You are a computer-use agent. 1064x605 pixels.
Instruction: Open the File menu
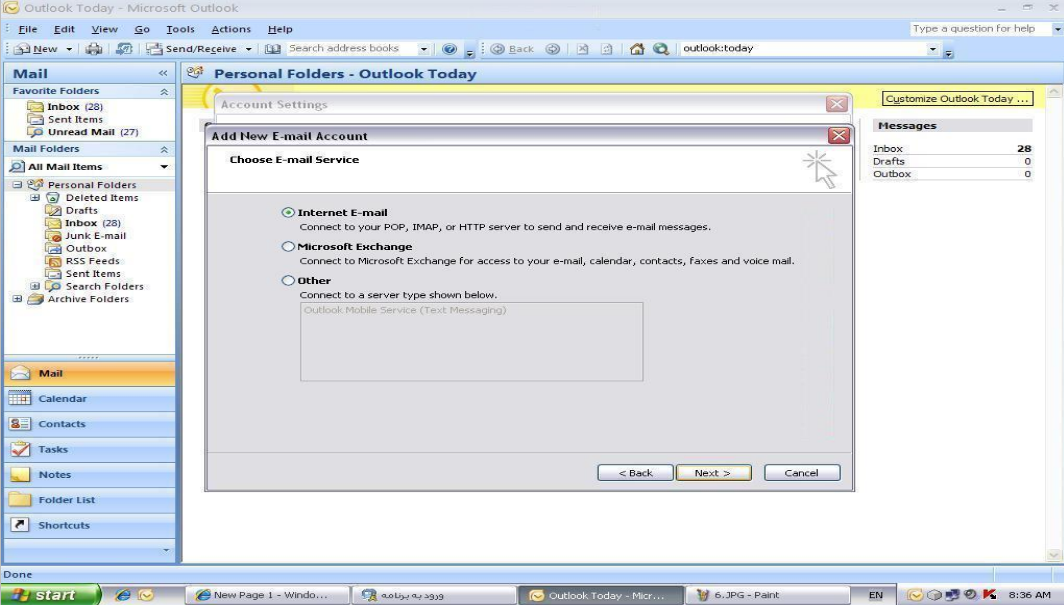click(x=28, y=29)
